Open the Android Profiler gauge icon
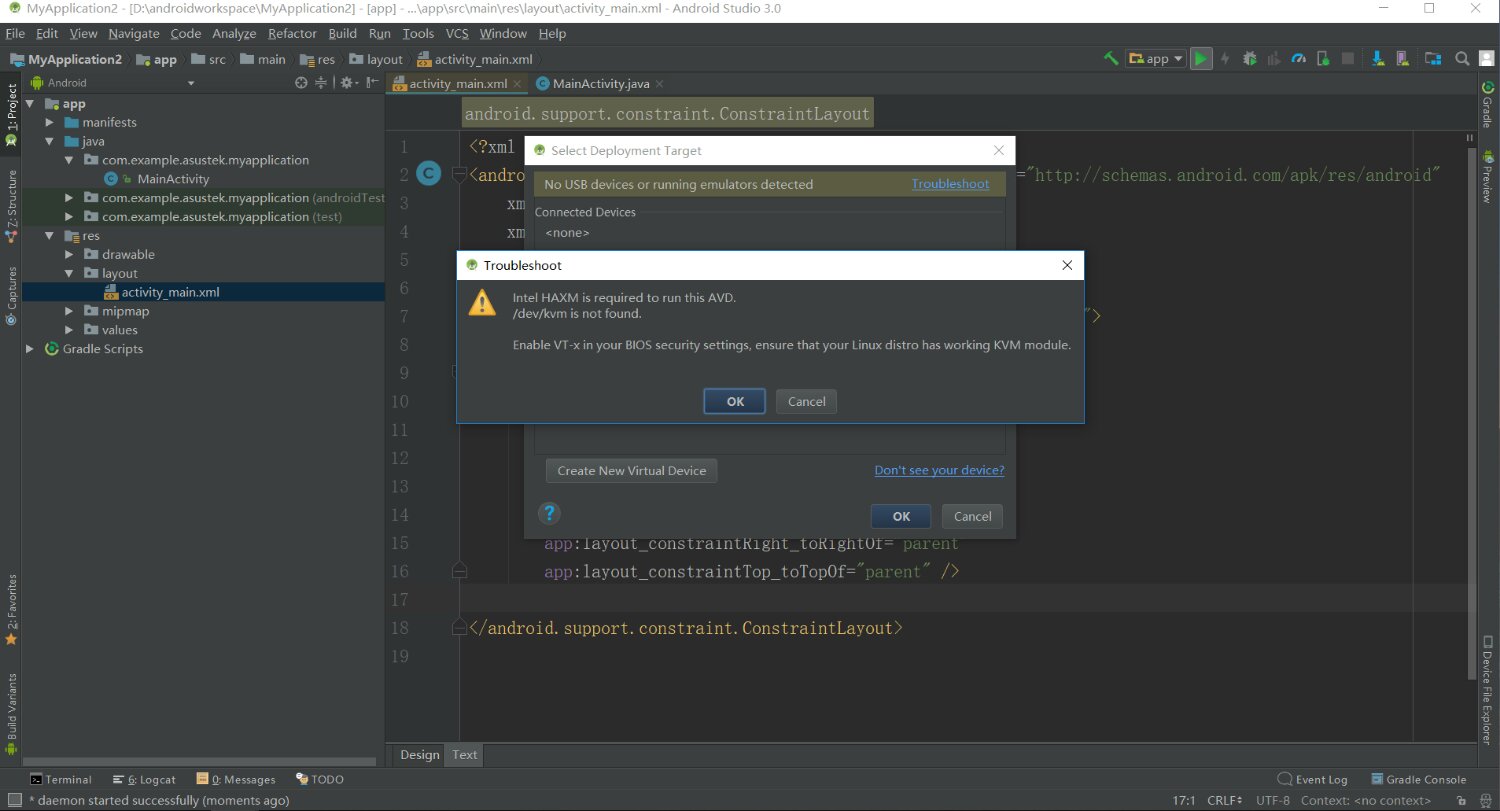This screenshot has width=1500, height=811. (1298, 59)
